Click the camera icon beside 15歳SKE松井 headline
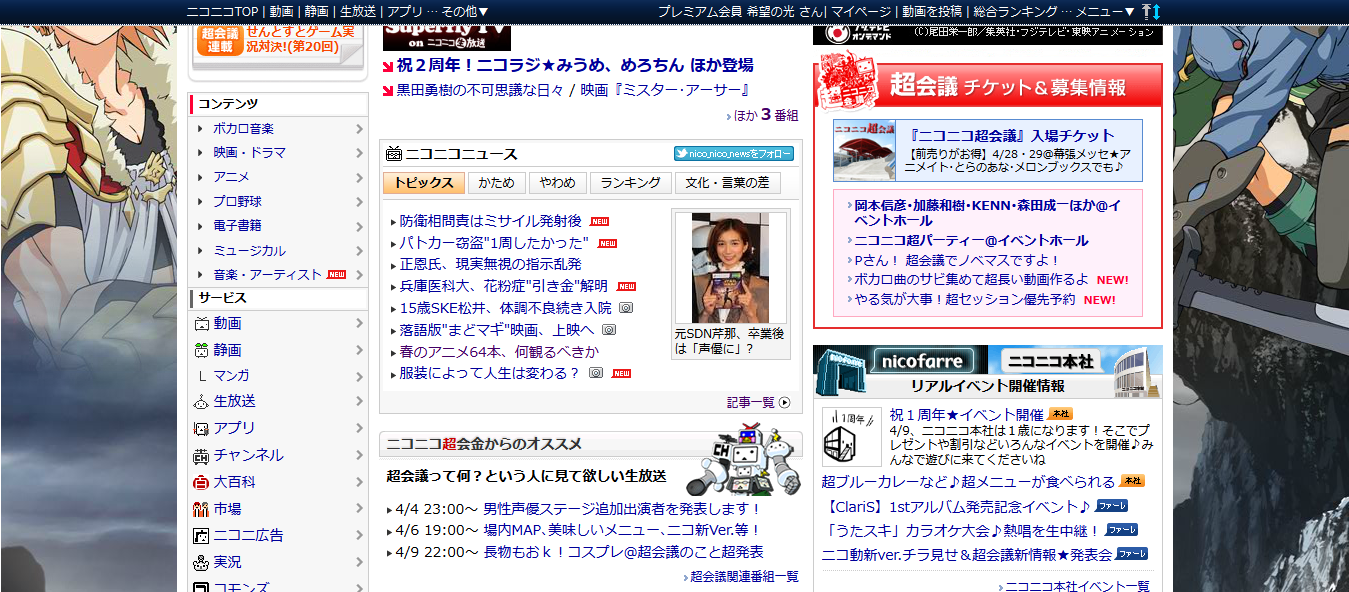 pos(626,308)
